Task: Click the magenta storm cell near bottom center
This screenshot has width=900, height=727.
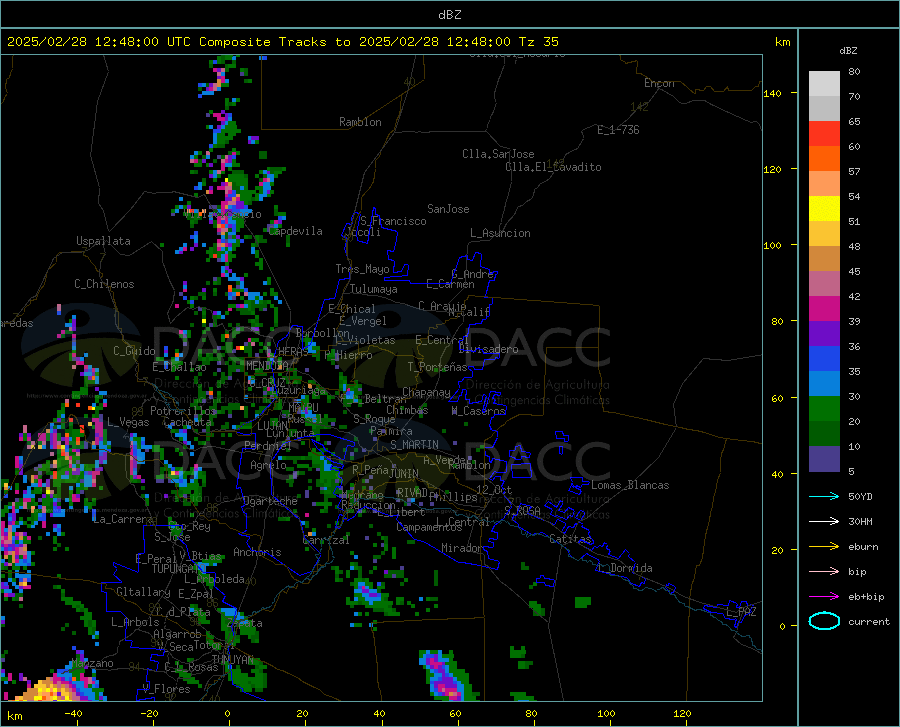Action: [445, 677]
